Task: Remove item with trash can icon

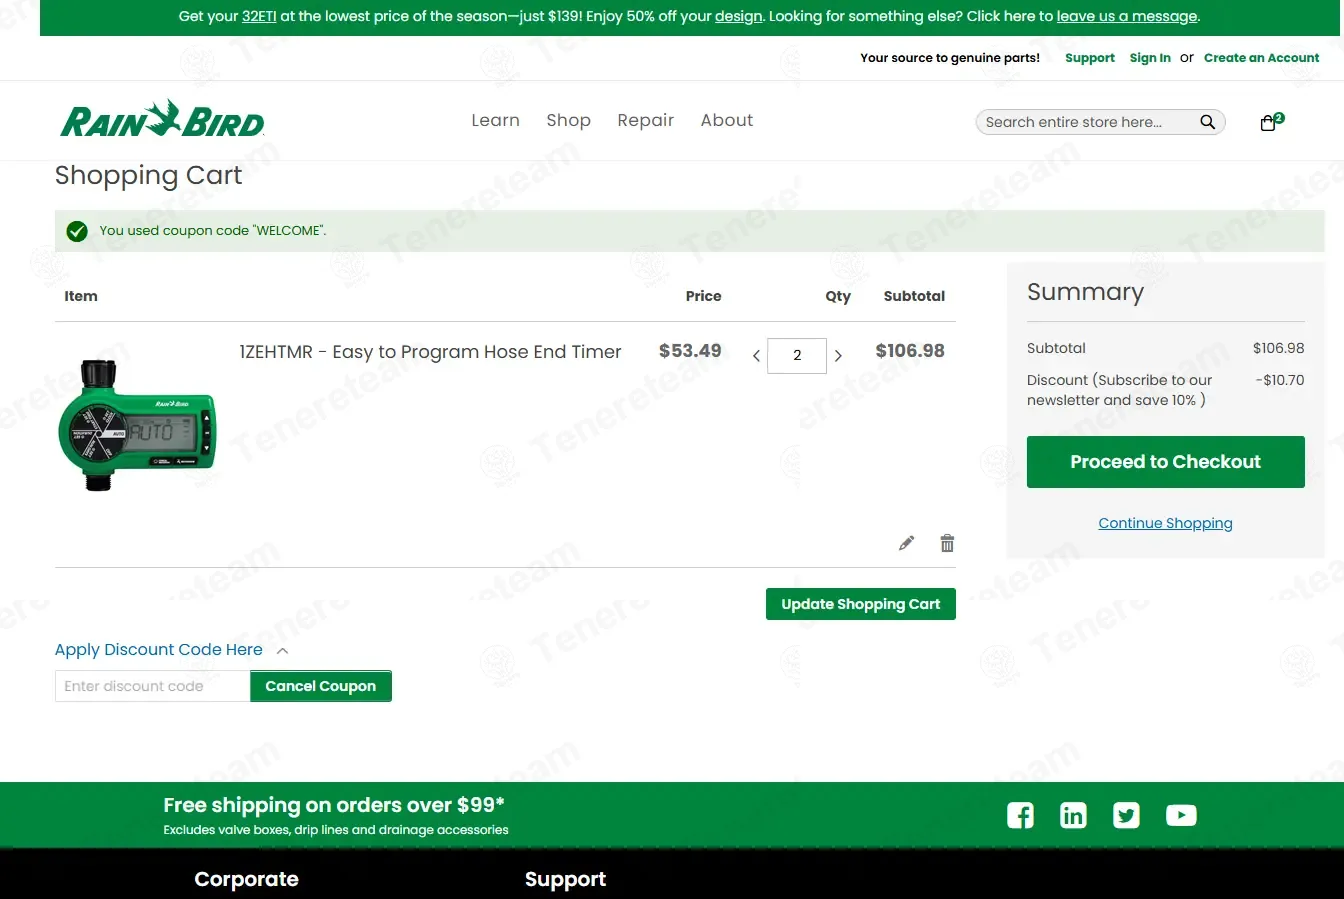Action: pyautogui.click(x=947, y=543)
